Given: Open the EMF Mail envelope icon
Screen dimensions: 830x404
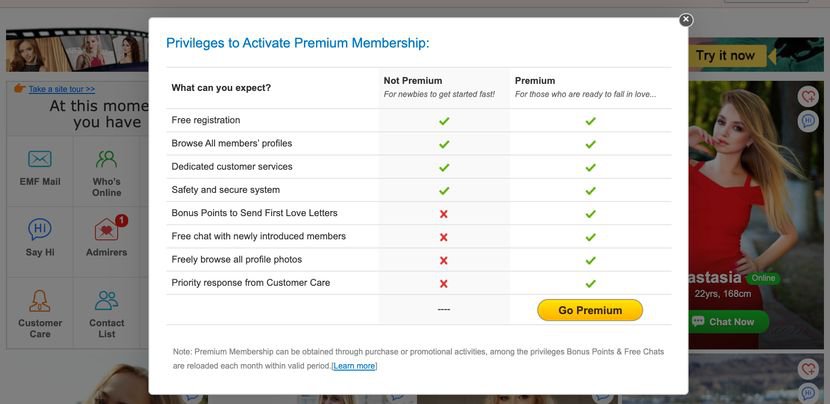Looking at the screenshot, I should pos(40,159).
